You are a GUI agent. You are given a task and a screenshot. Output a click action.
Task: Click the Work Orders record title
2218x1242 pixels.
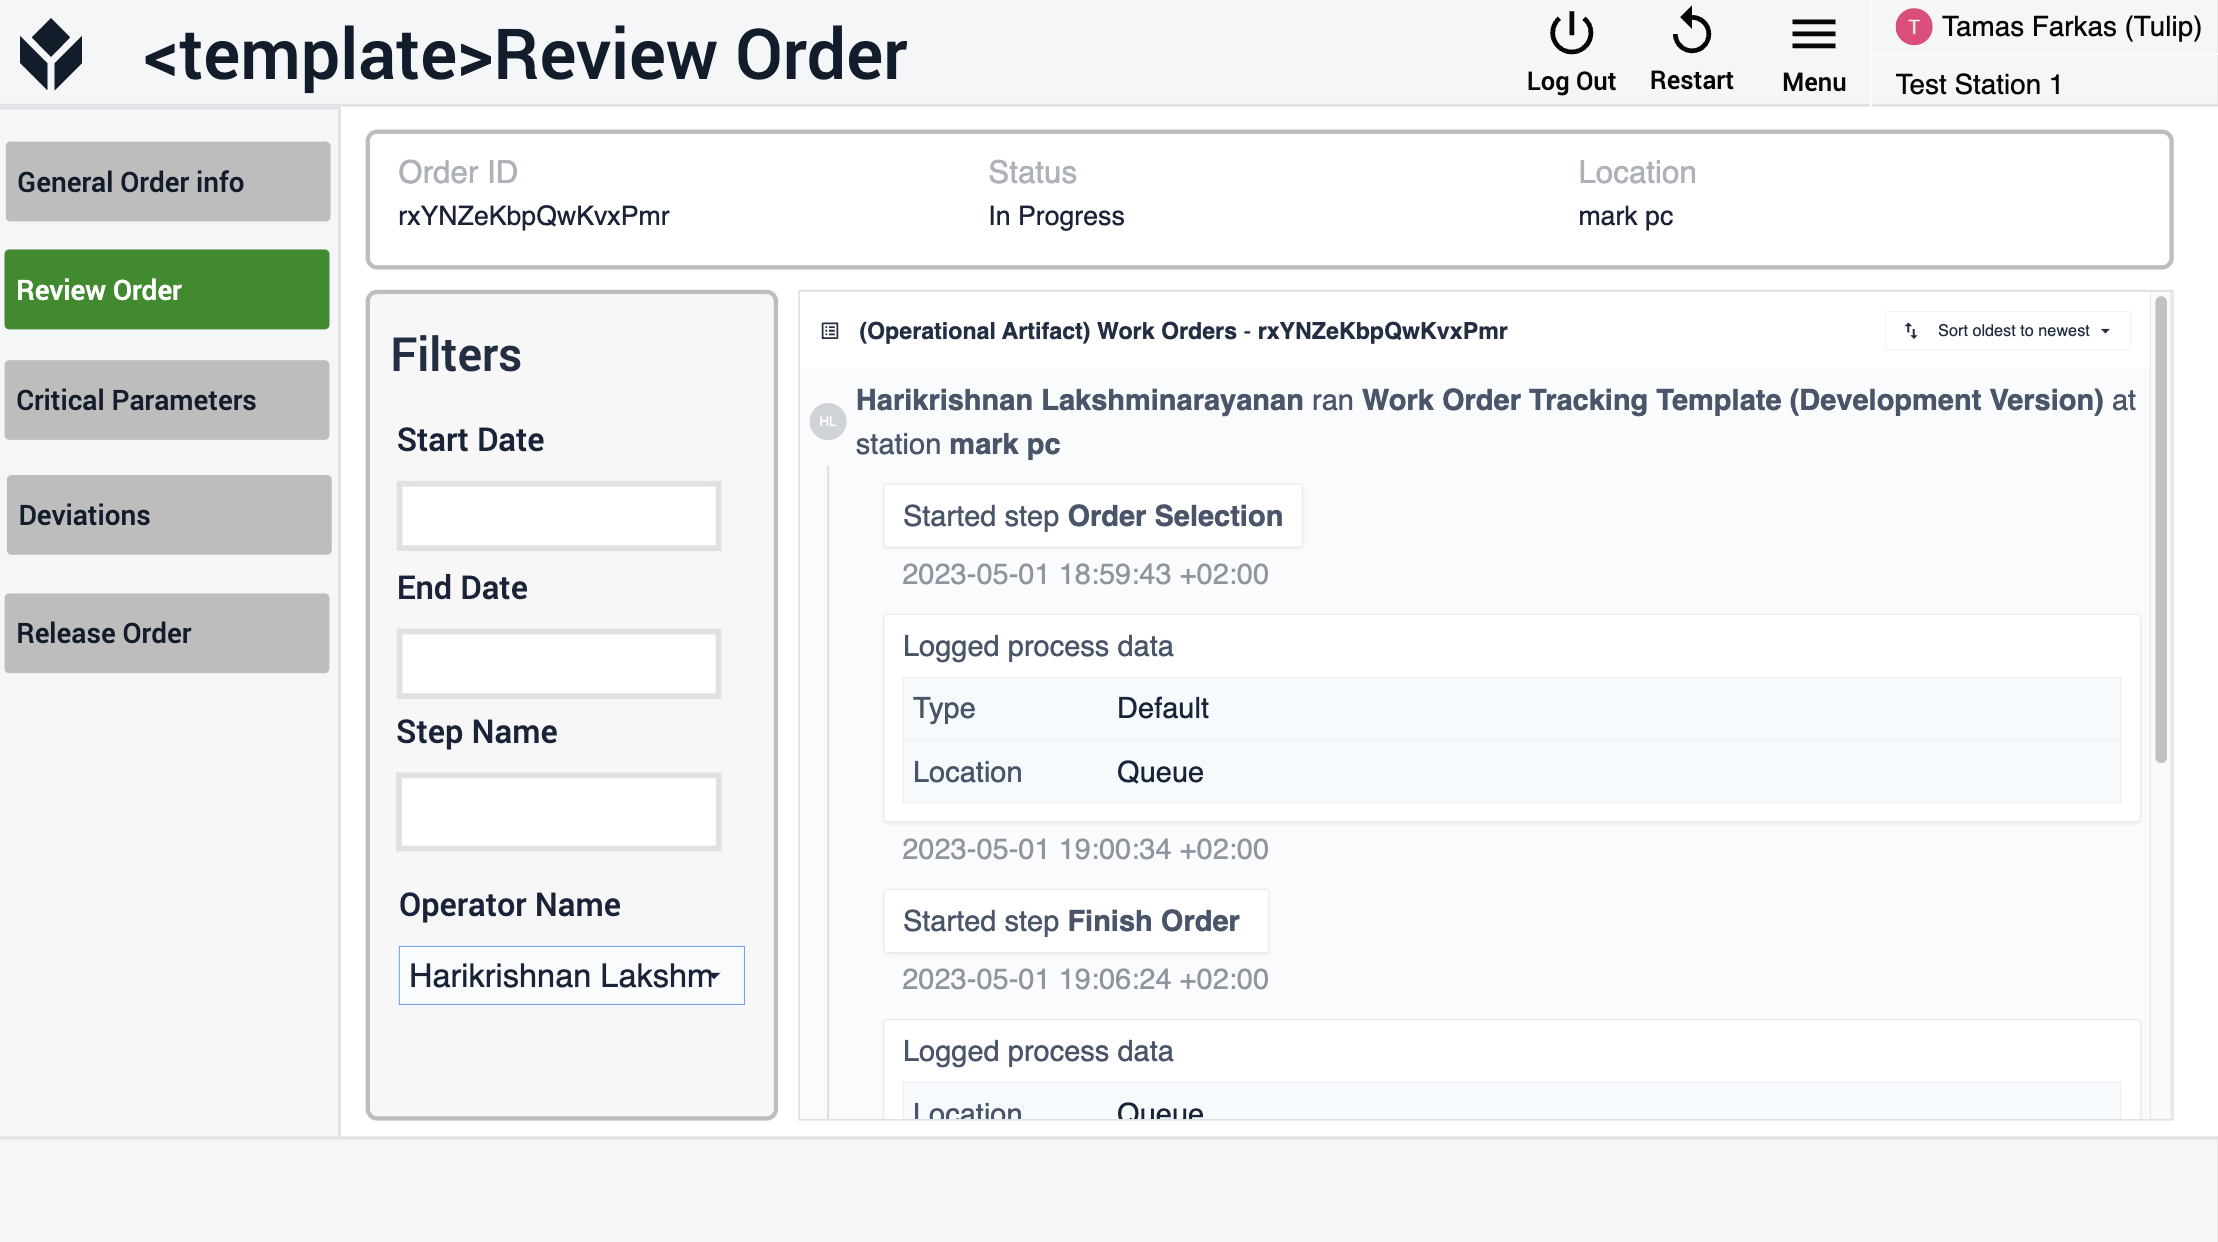1183,331
